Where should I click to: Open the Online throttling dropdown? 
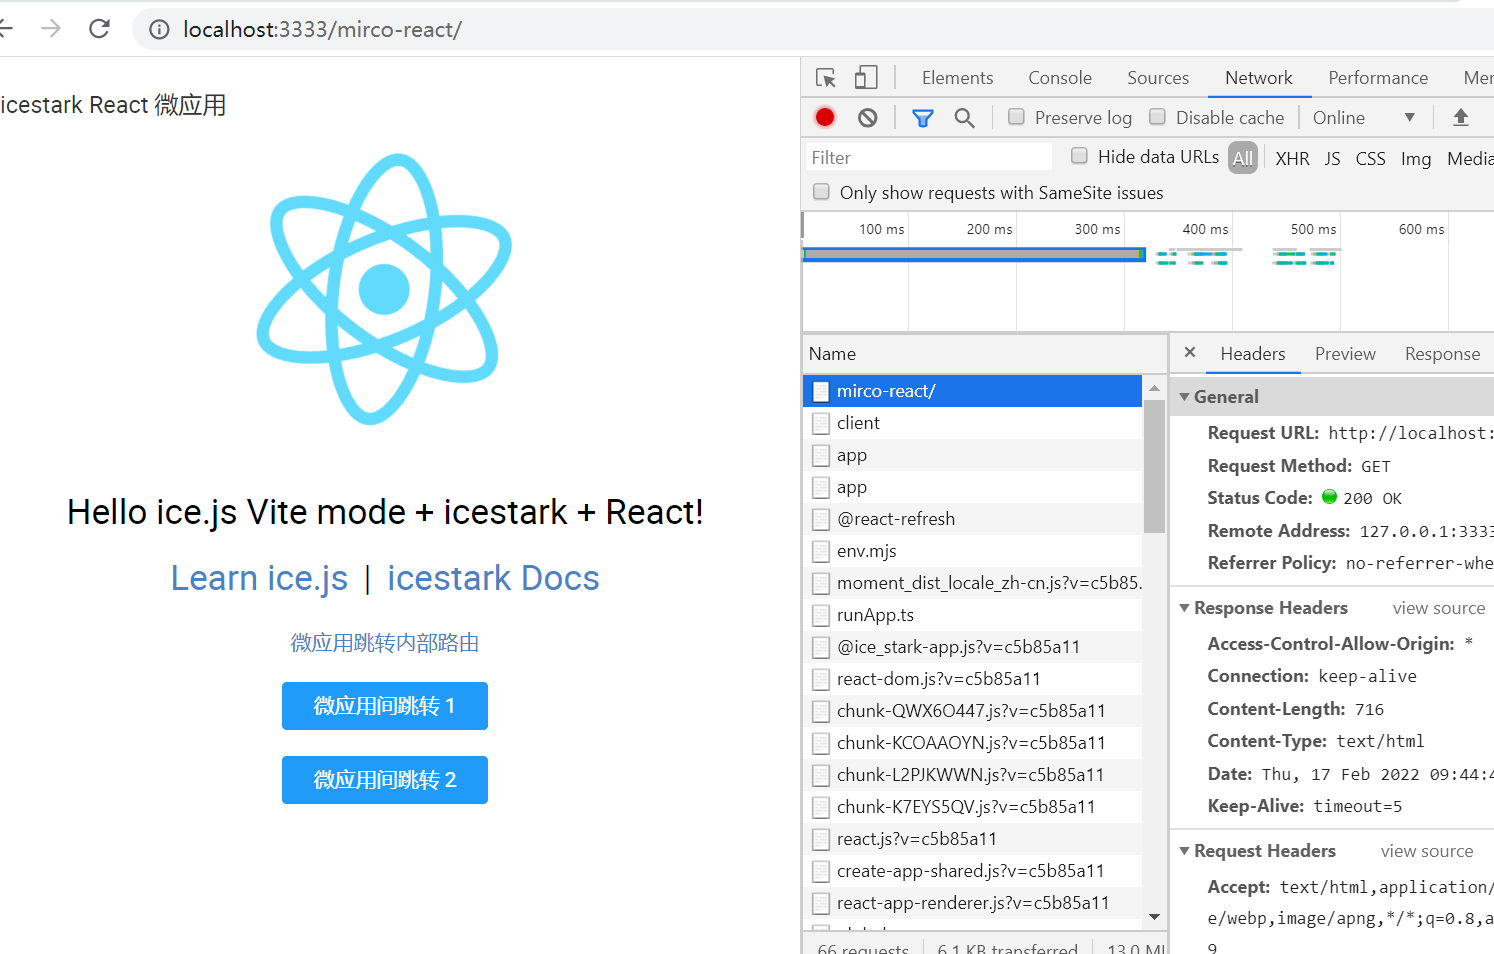(1365, 117)
